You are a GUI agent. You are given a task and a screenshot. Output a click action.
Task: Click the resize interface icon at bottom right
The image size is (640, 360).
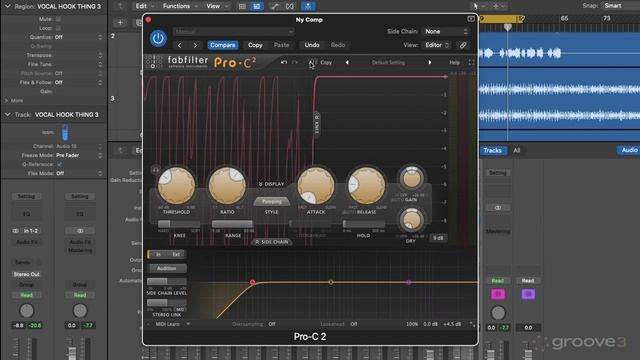click(472, 324)
